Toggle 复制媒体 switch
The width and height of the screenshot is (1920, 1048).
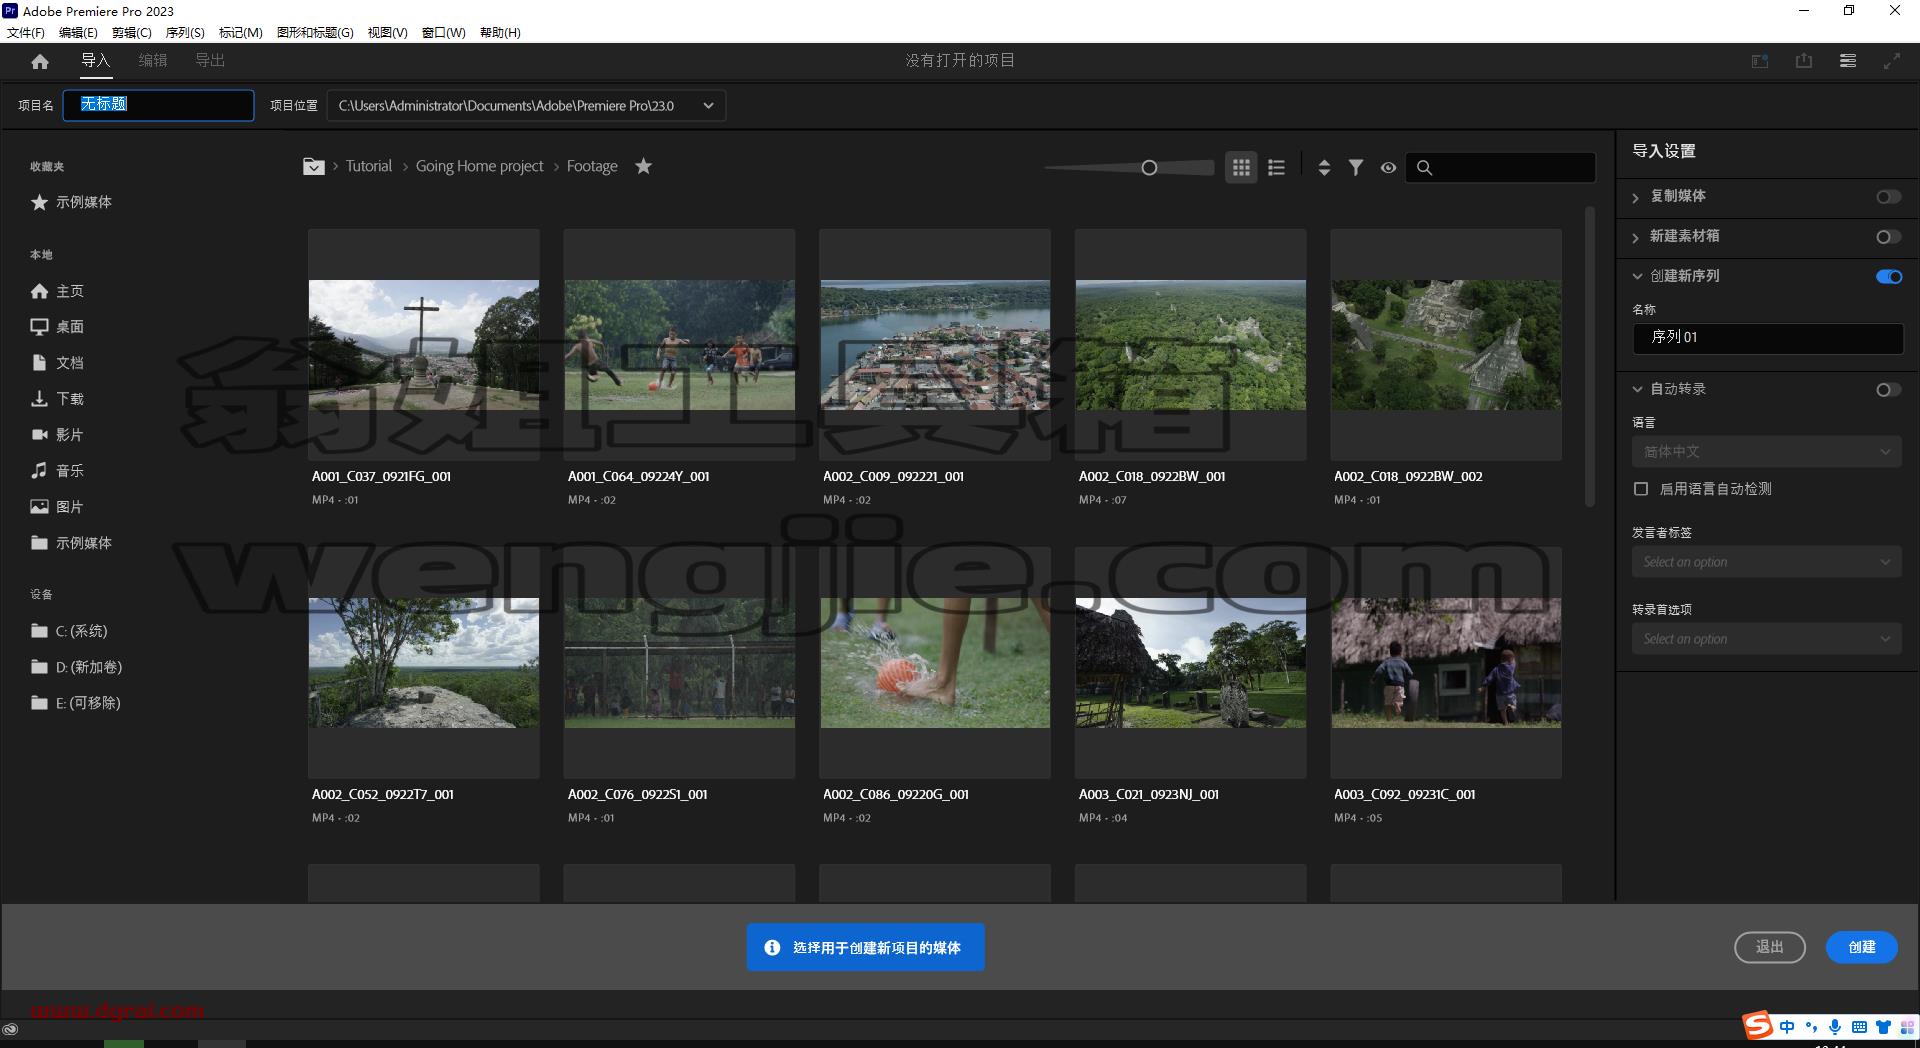pos(1888,197)
